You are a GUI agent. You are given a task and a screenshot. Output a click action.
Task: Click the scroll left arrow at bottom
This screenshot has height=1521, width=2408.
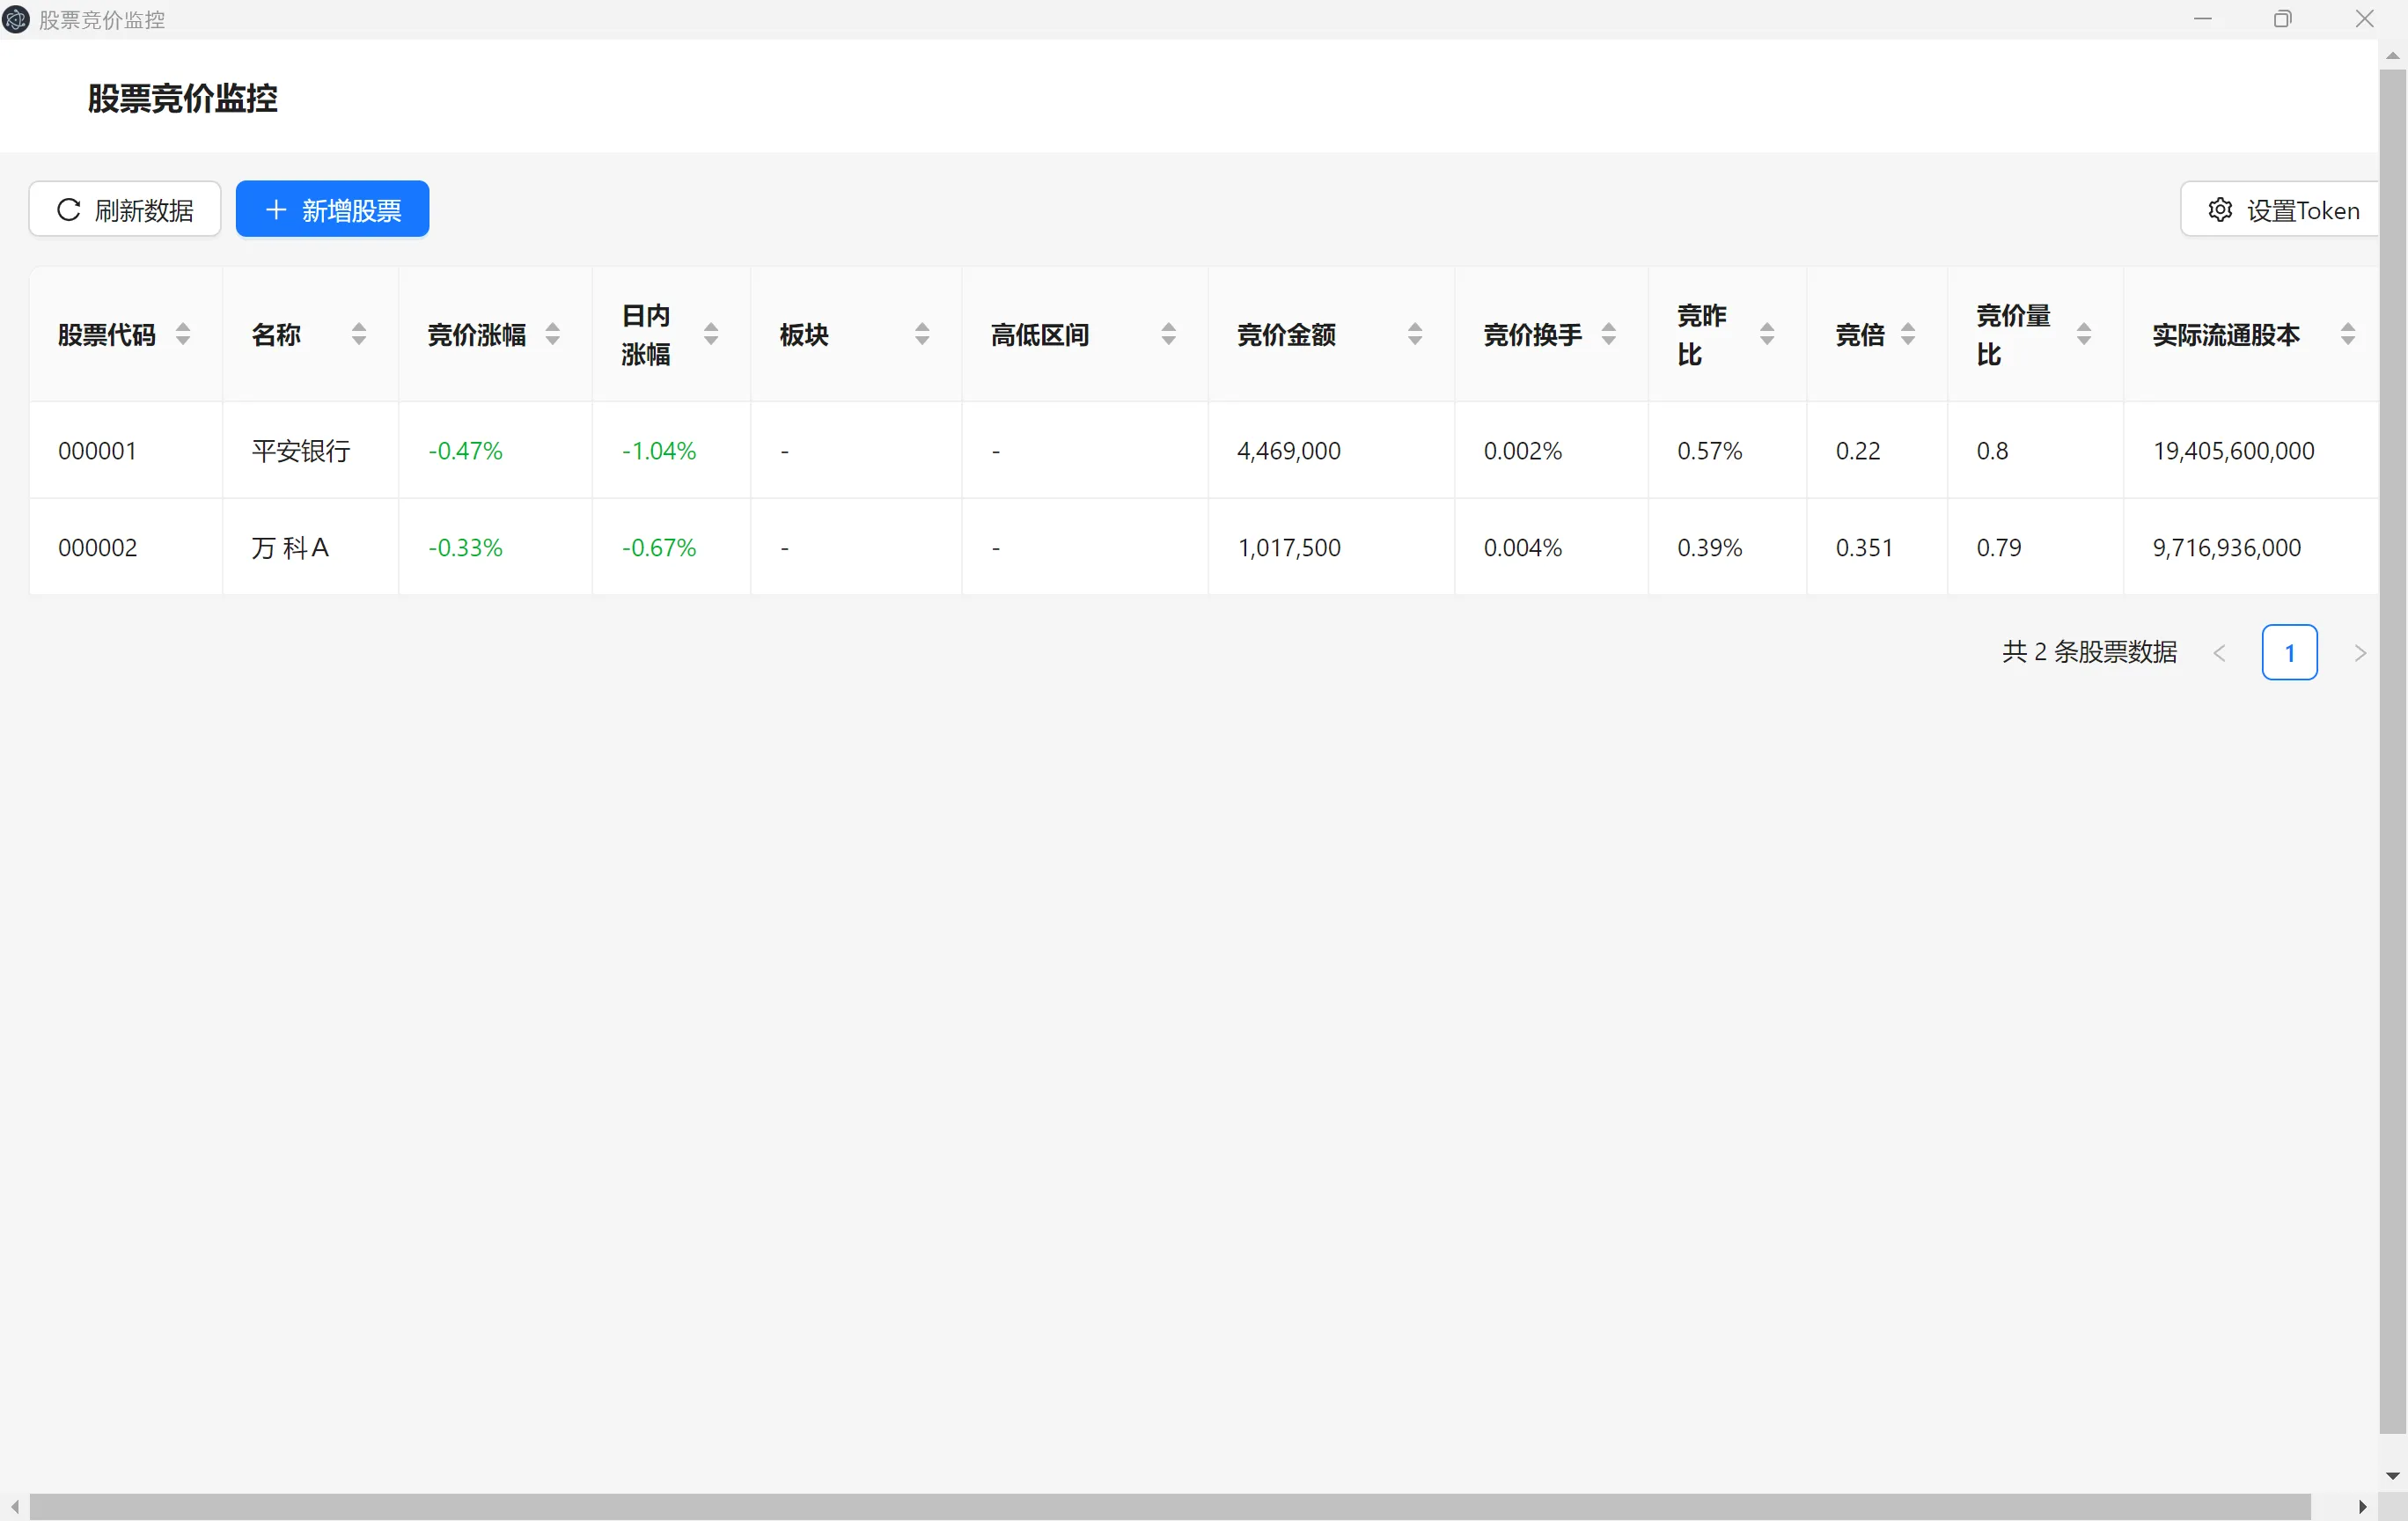click(15, 1506)
